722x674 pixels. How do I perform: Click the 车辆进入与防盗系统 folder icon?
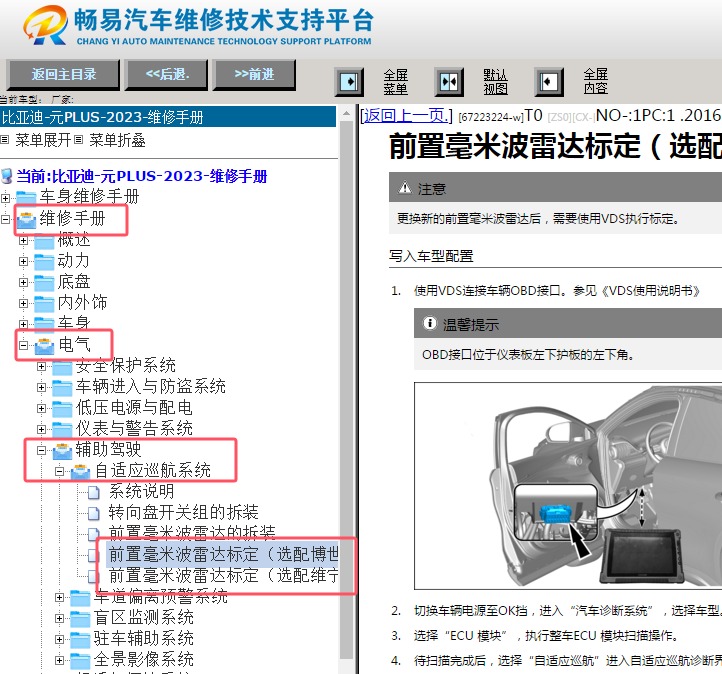(62, 388)
